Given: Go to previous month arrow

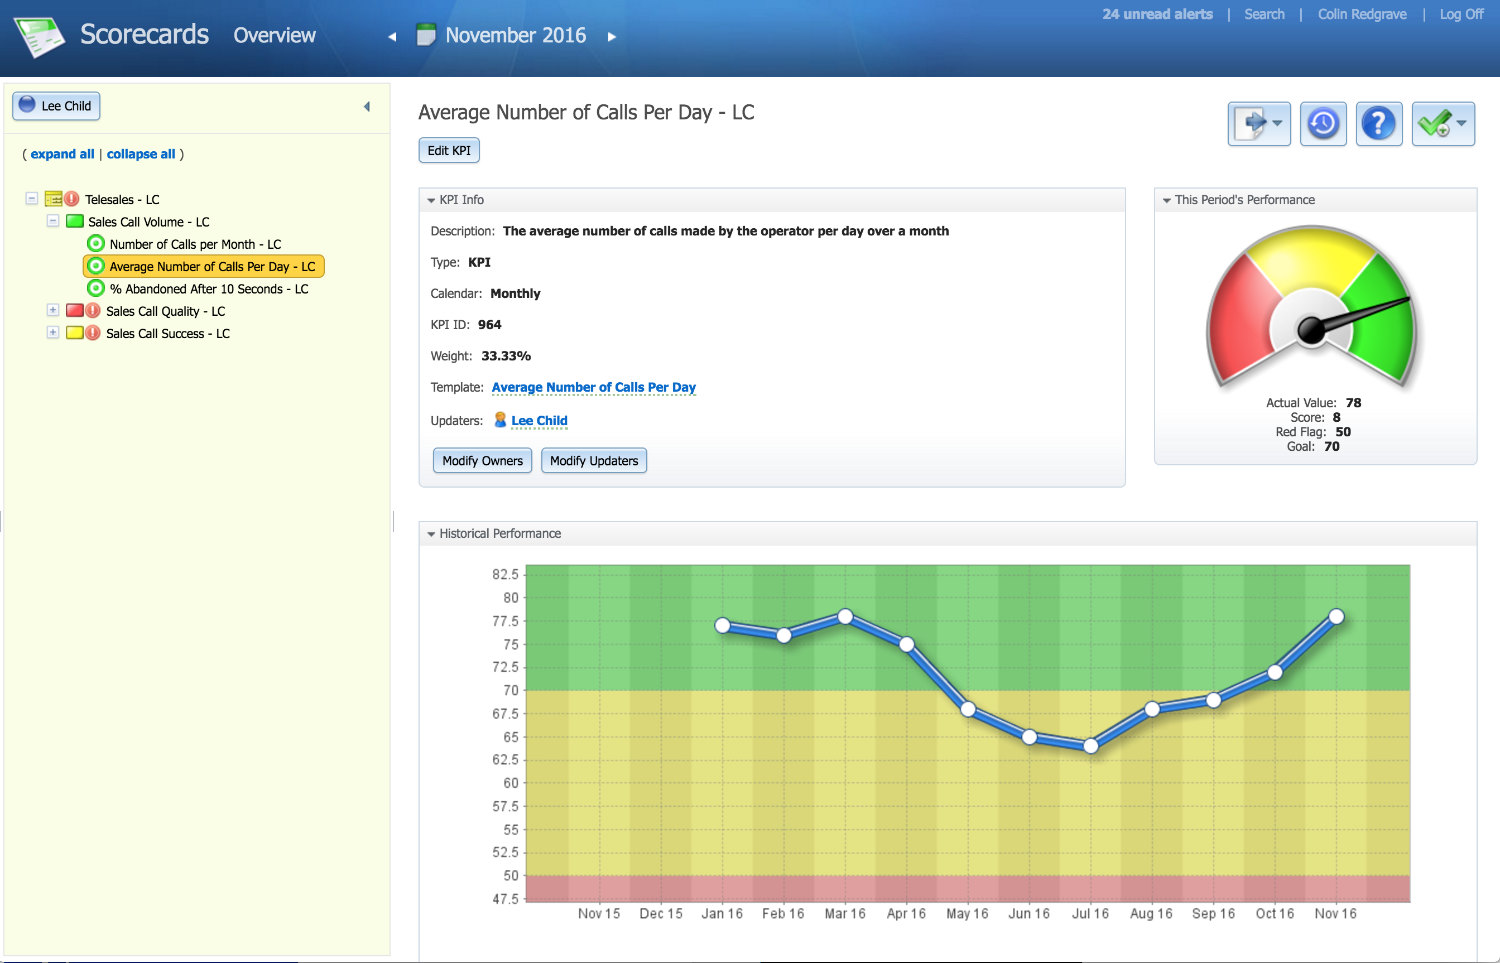Looking at the screenshot, I should [x=392, y=37].
